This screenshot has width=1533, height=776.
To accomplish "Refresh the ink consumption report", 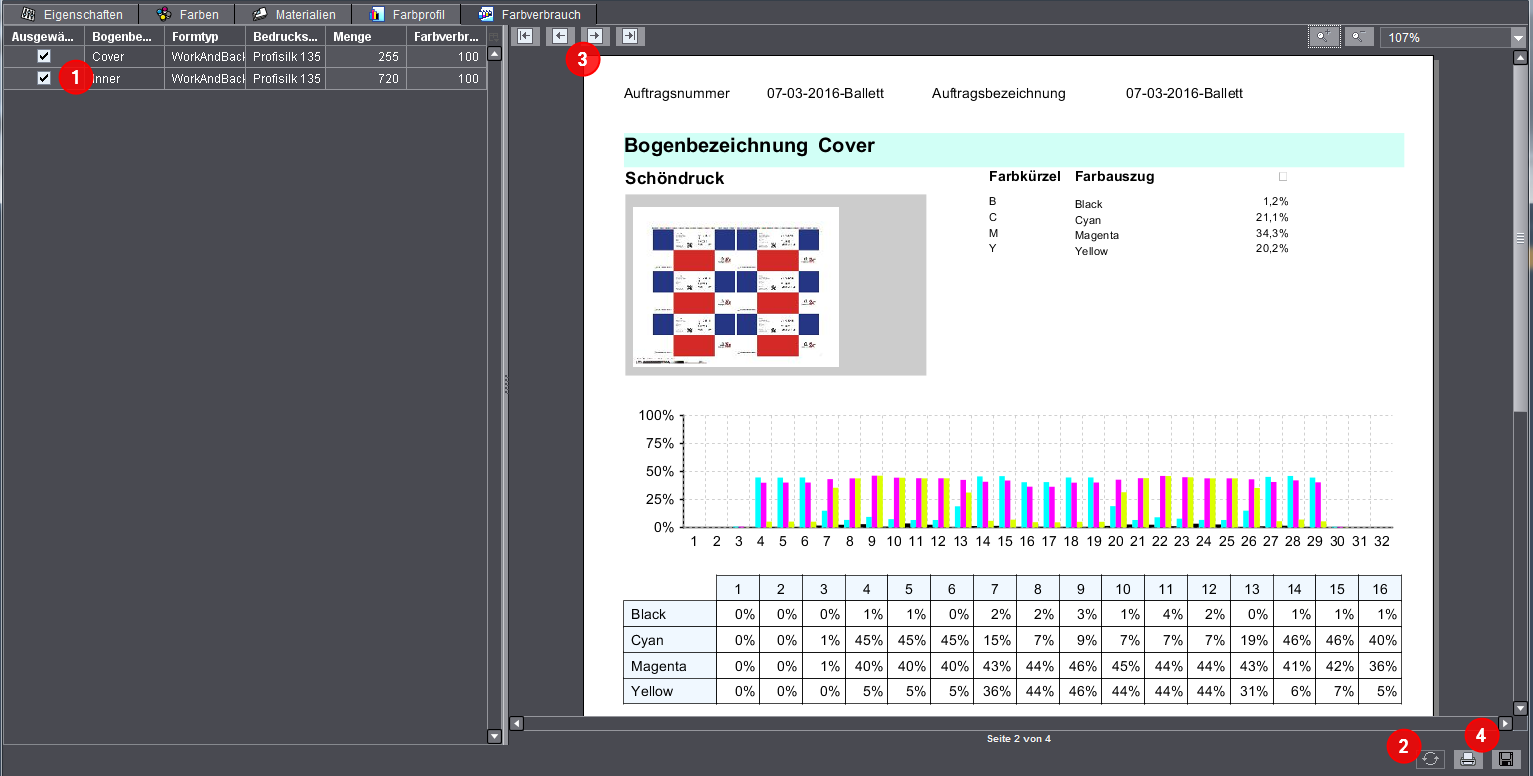I will coord(1430,760).
